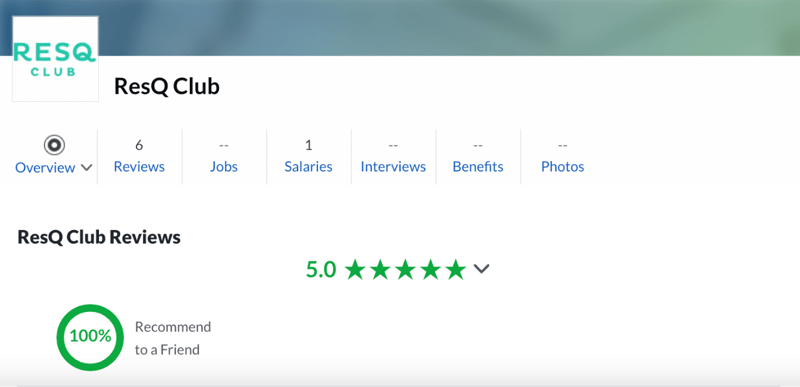
Task: Click the ResQ Club logo thumbnail
Action: [x=55, y=59]
